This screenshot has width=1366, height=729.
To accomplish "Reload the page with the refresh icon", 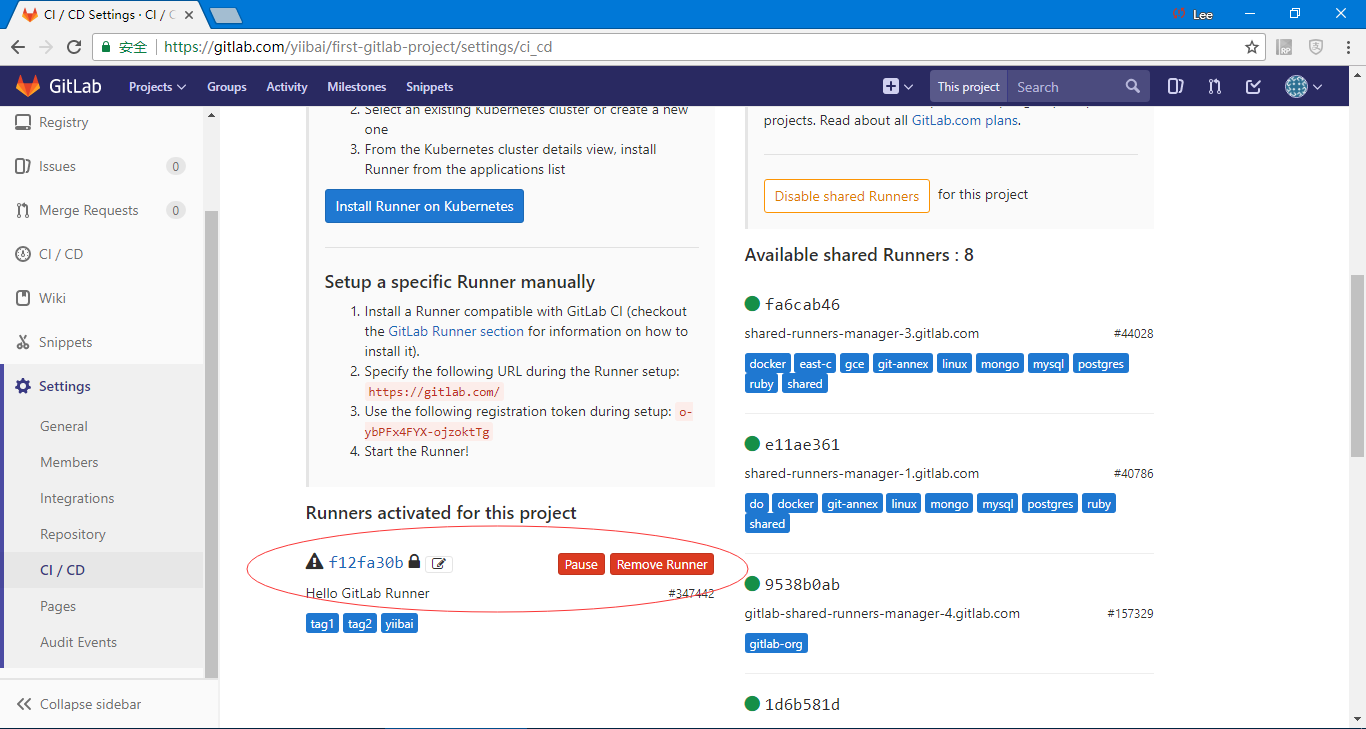I will (74, 47).
